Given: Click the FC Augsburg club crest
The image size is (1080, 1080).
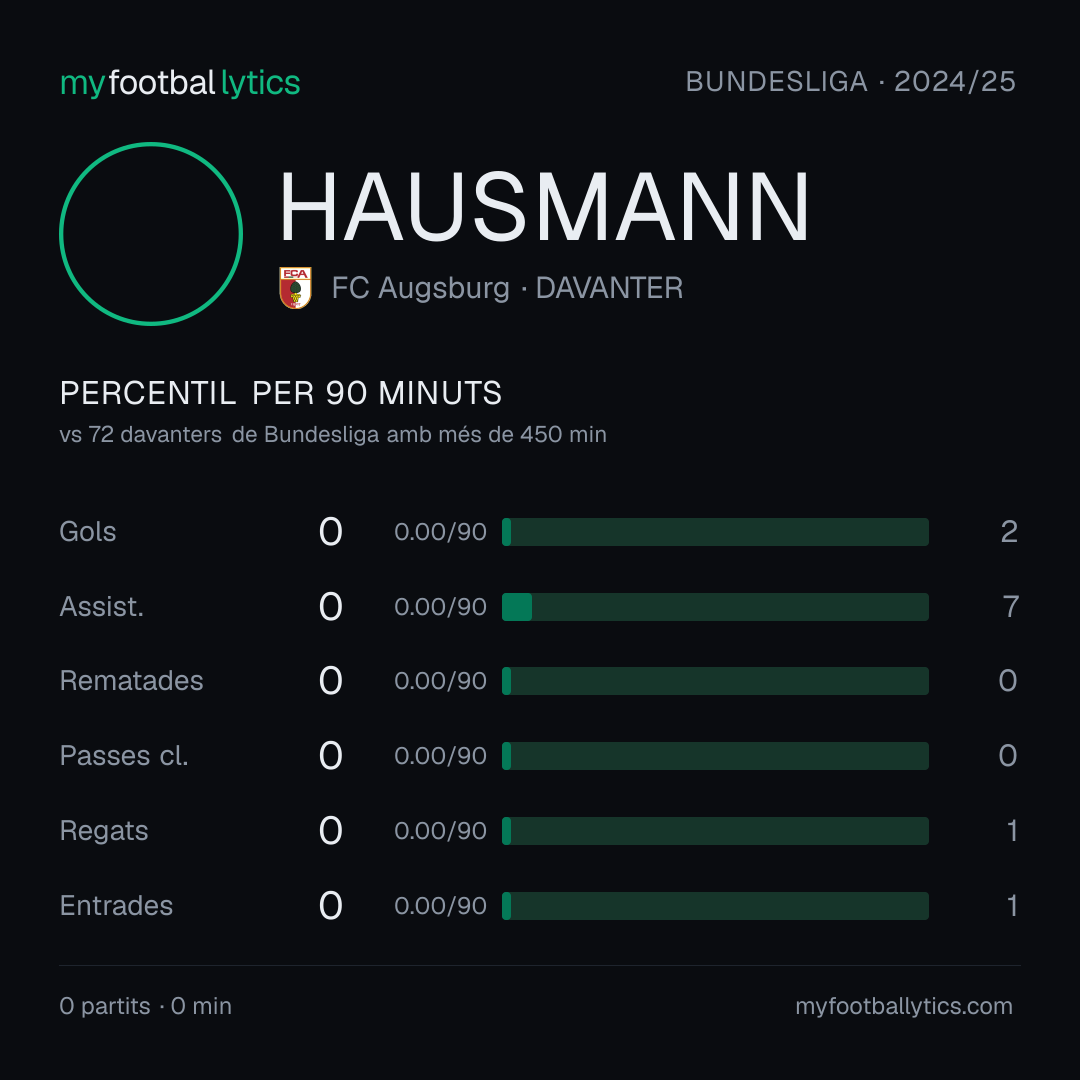Looking at the screenshot, I should 295,288.
